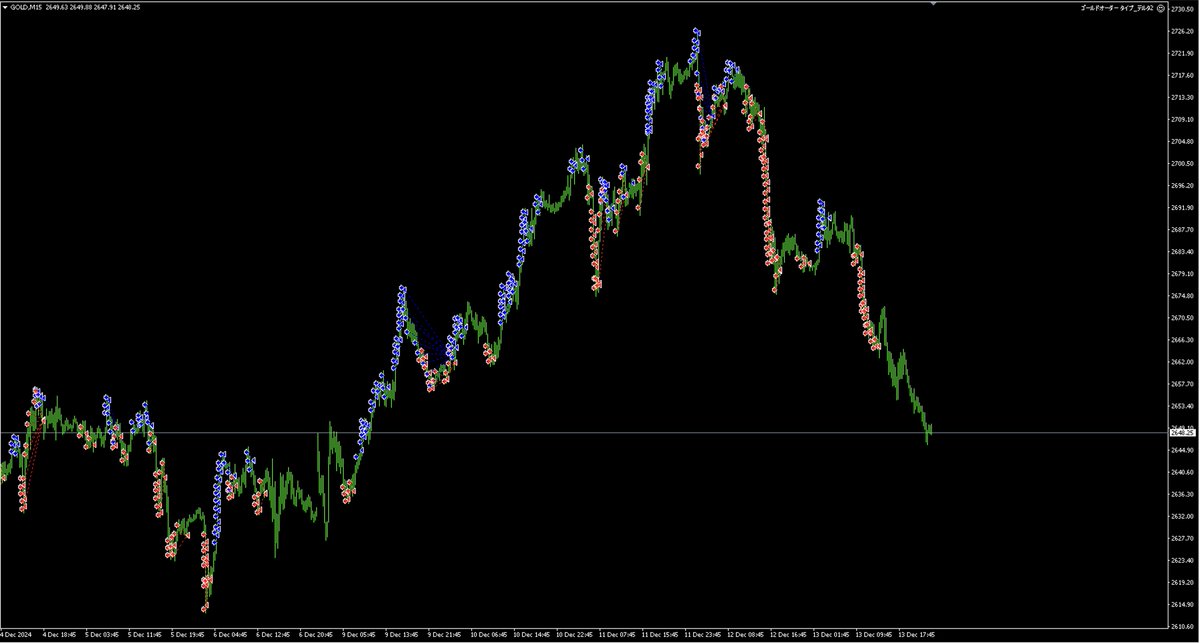Click the 11 Dec 15:45 time label

(x=662, y=634)
